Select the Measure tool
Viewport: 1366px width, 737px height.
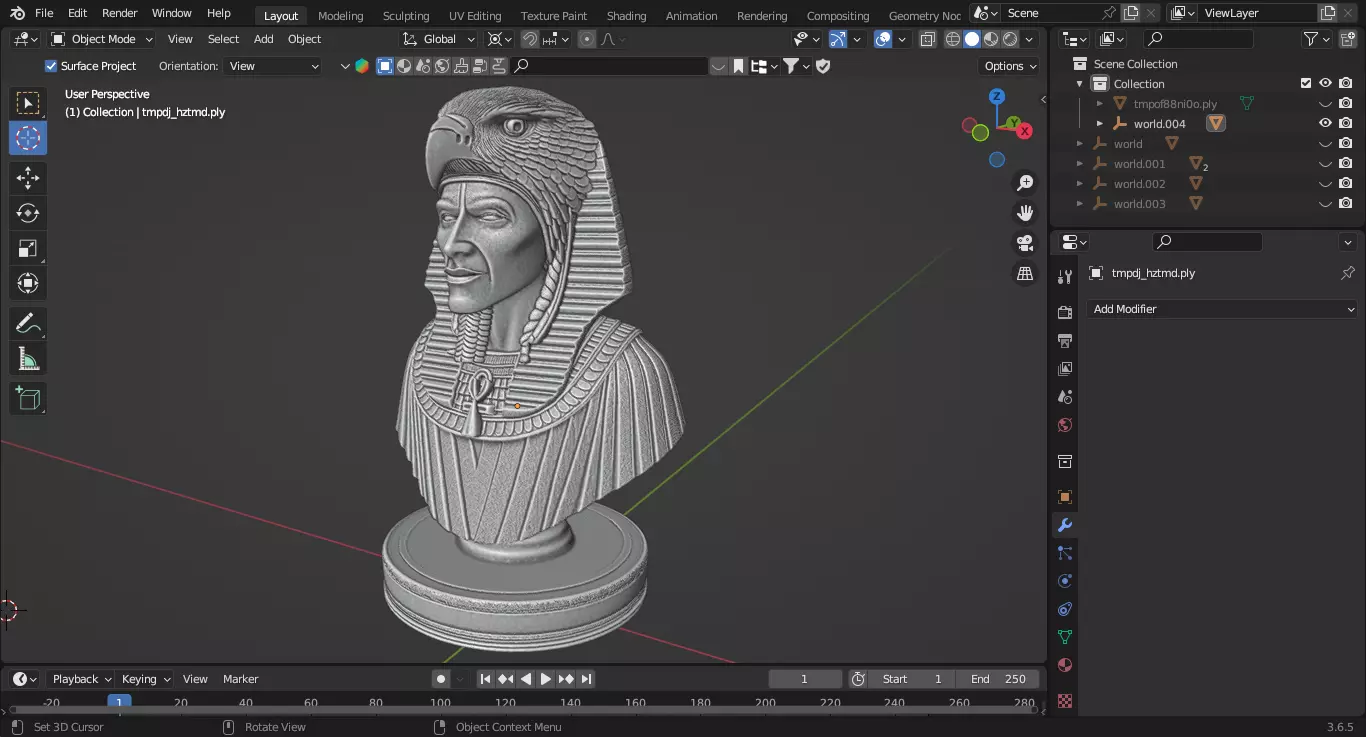[x=28, y=359]
